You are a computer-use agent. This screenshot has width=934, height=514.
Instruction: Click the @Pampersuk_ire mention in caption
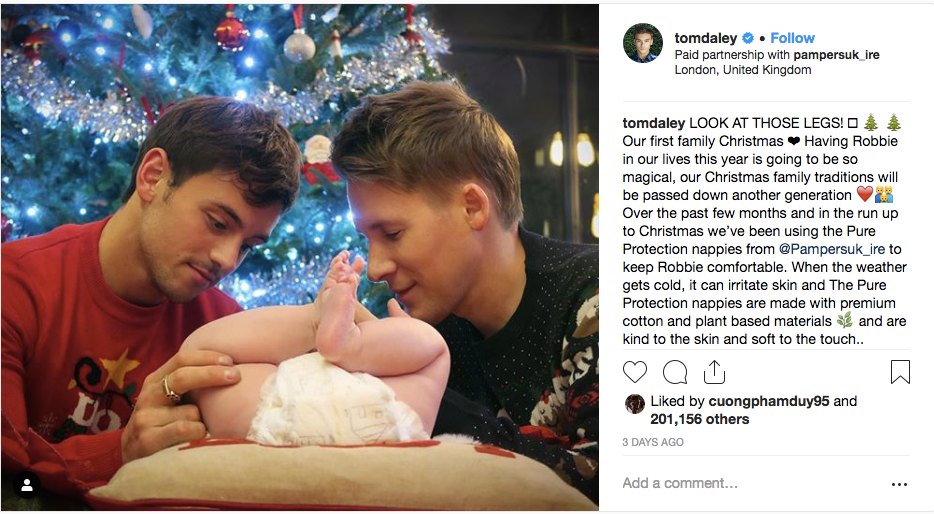(832, 249)
